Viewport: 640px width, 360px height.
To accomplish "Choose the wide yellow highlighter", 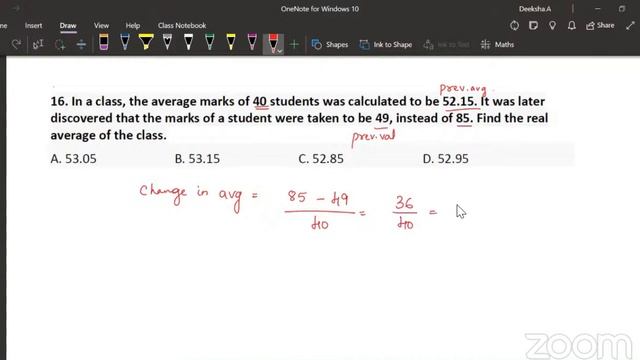I will point(146,42).
